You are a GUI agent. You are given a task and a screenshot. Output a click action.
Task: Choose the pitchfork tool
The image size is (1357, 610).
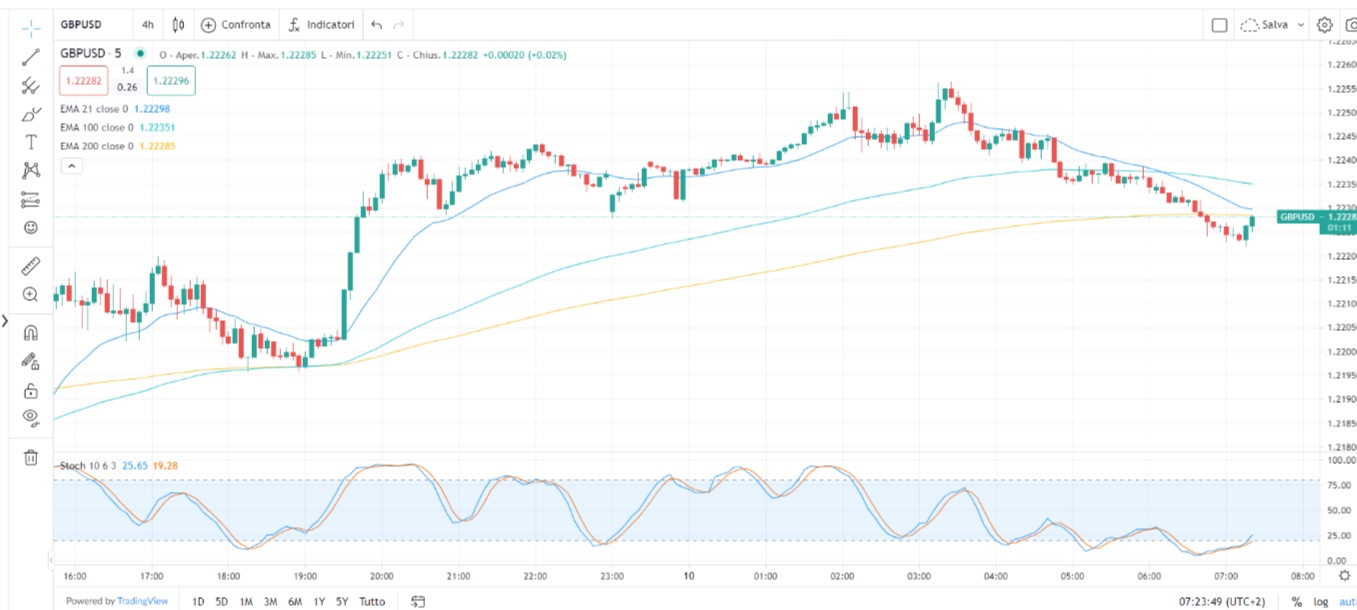(x=31, y=86)
